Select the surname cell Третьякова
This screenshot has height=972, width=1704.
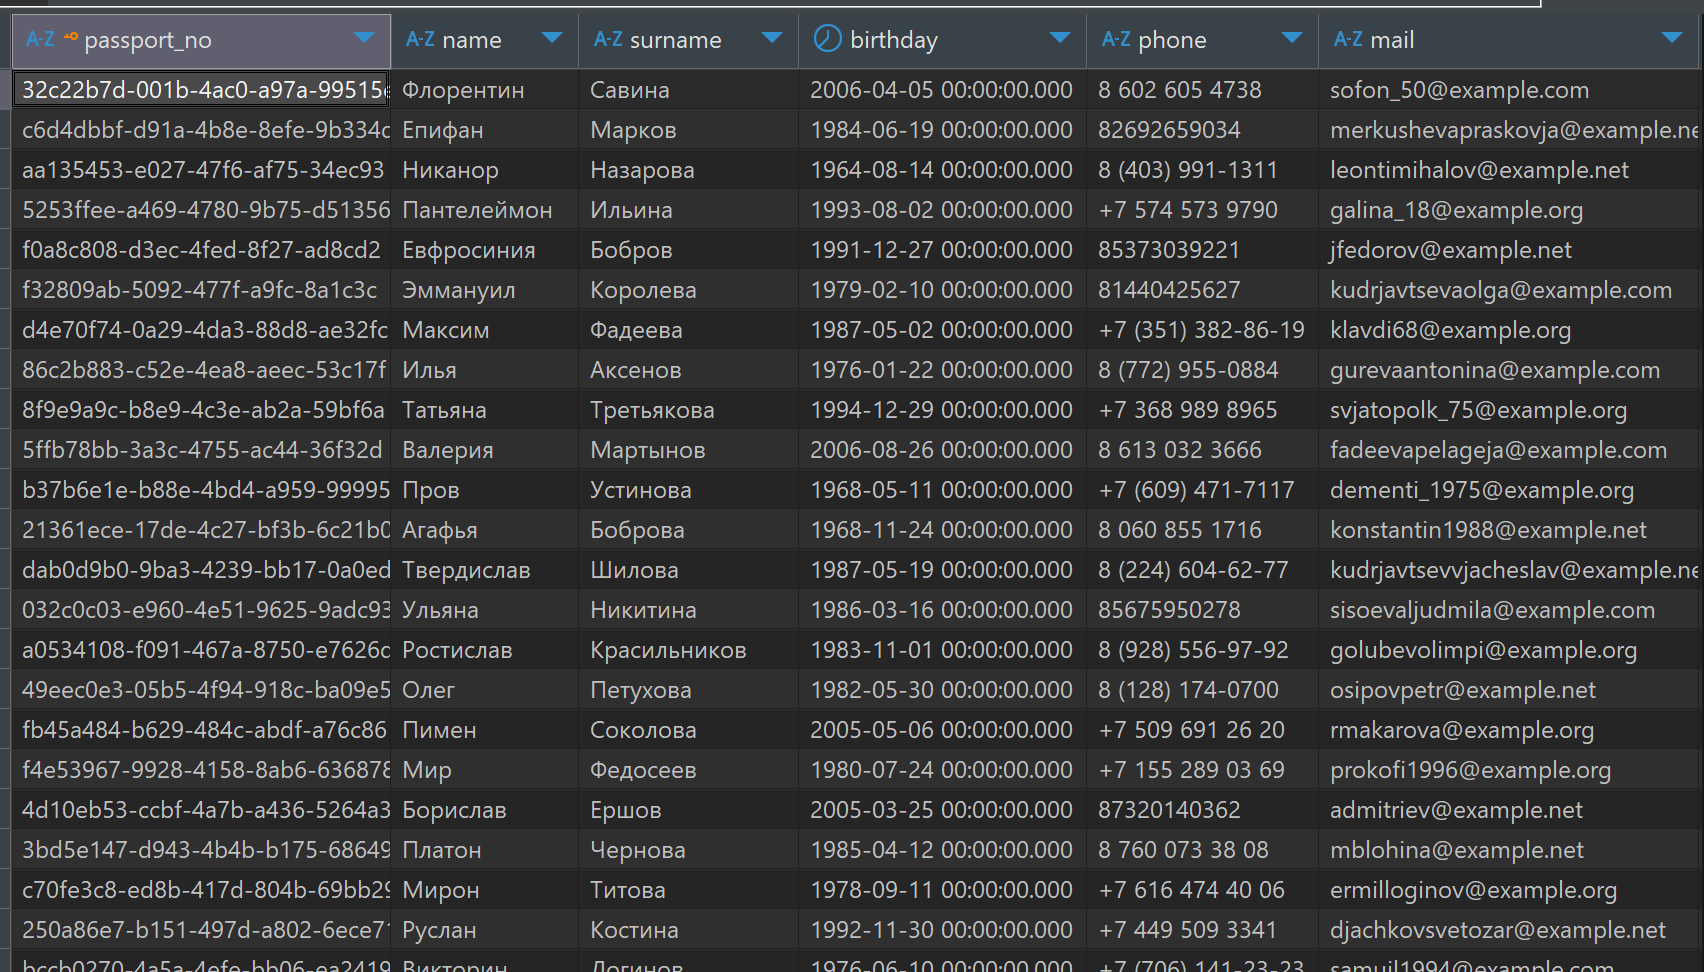[689, 410]
